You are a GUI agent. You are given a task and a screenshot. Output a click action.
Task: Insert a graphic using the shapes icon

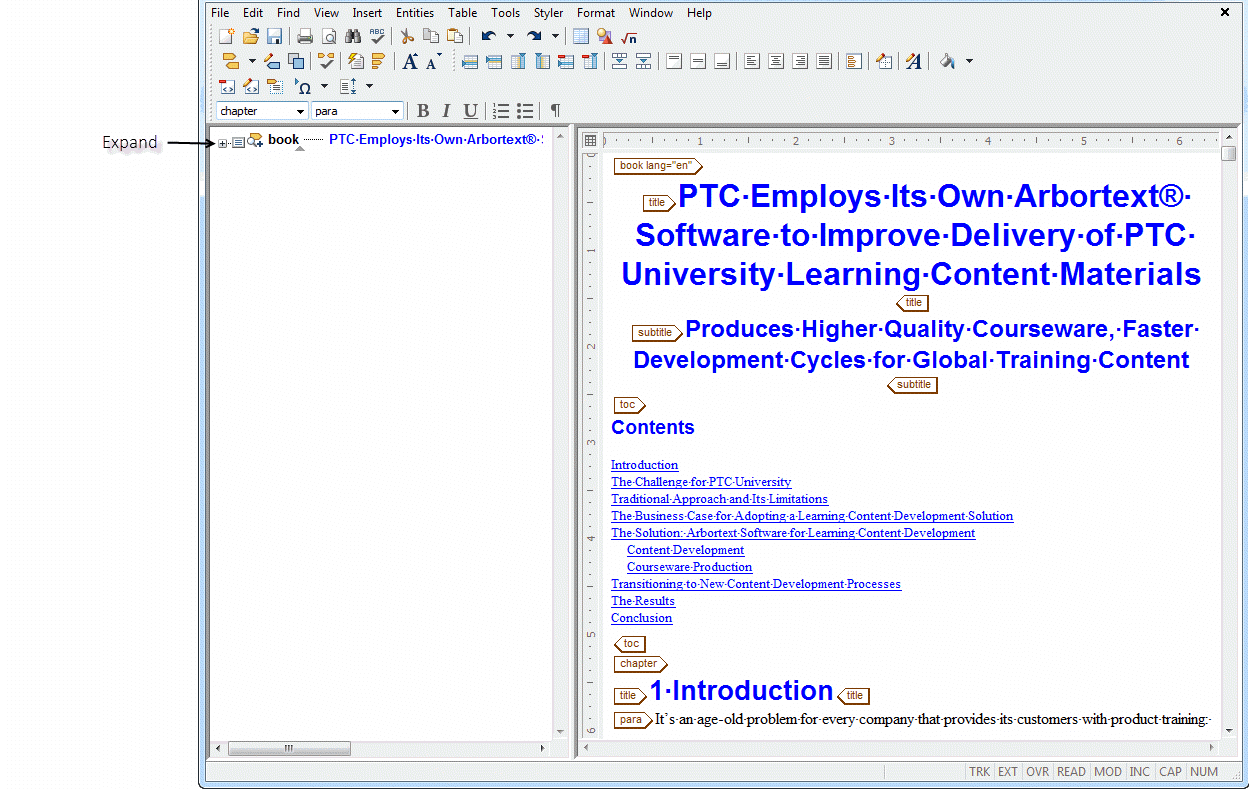pos(605,36)
